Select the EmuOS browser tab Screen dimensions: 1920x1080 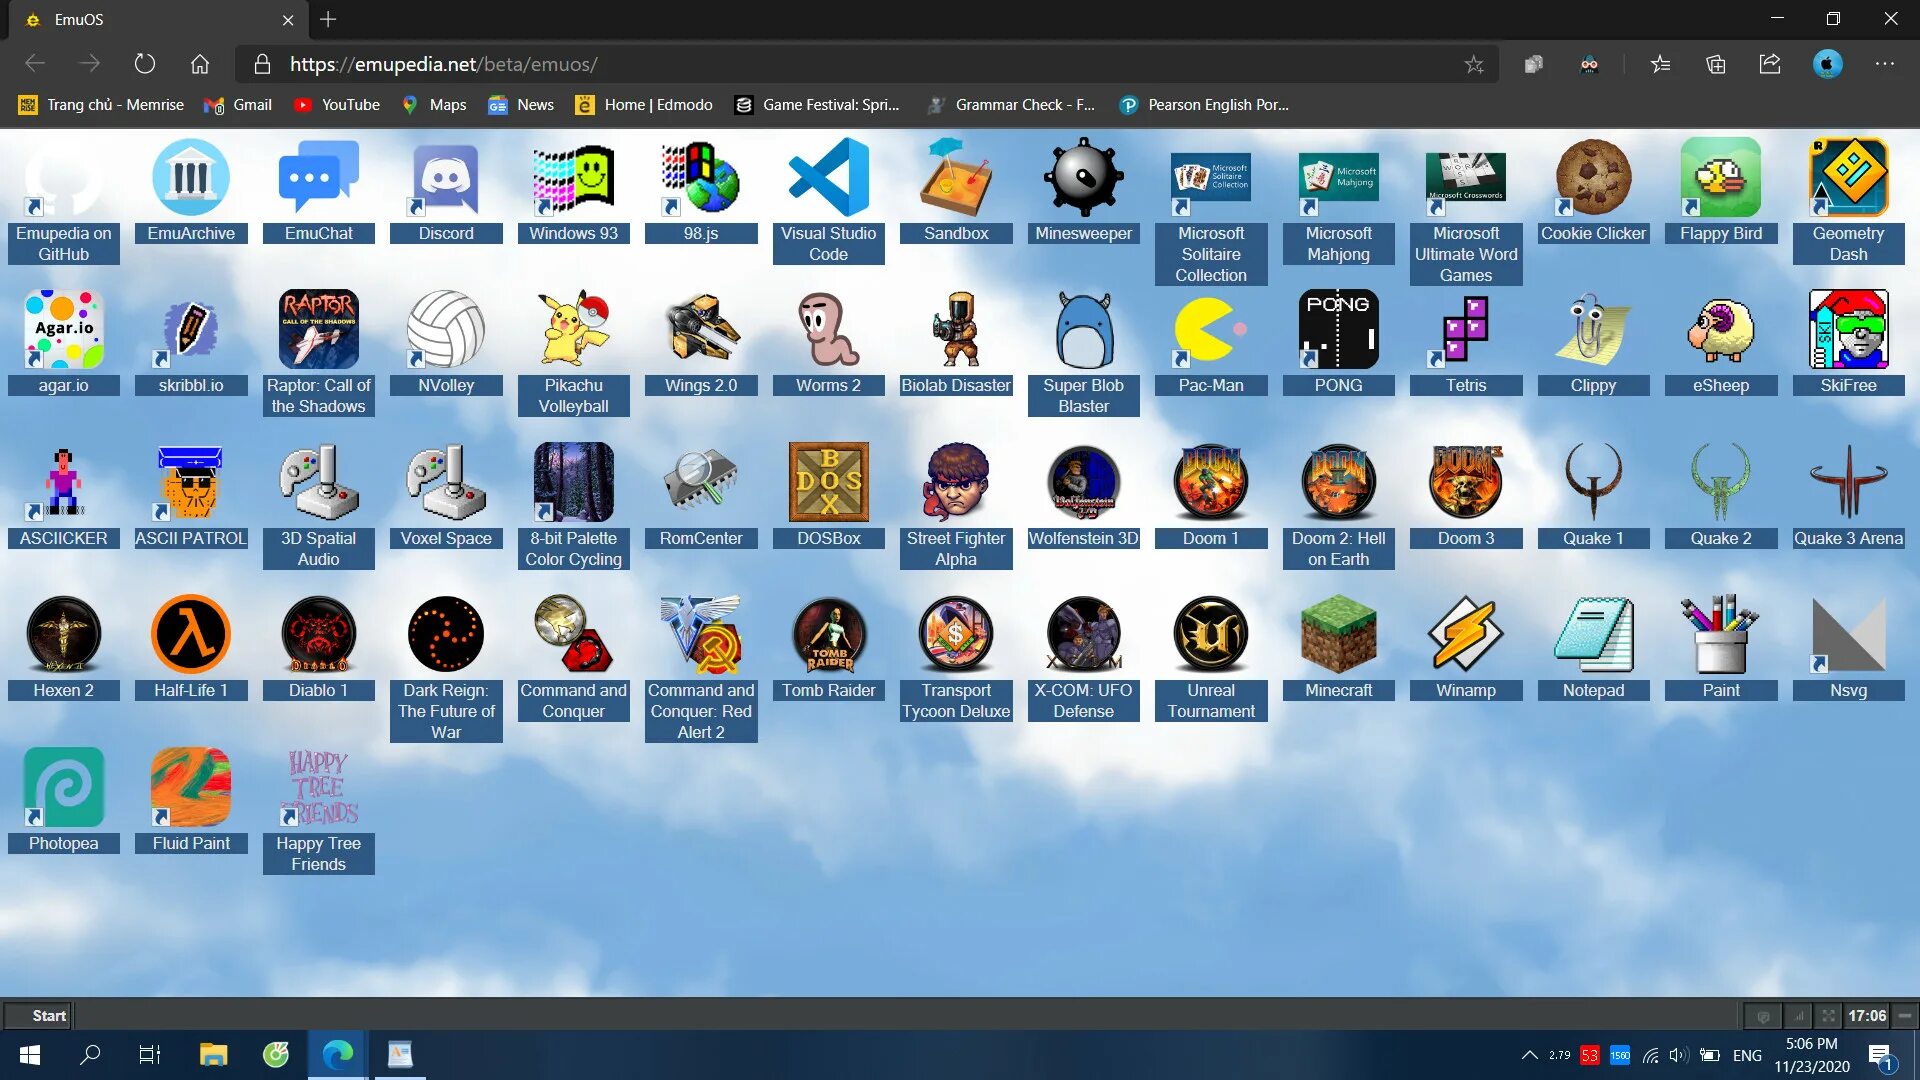160,19
